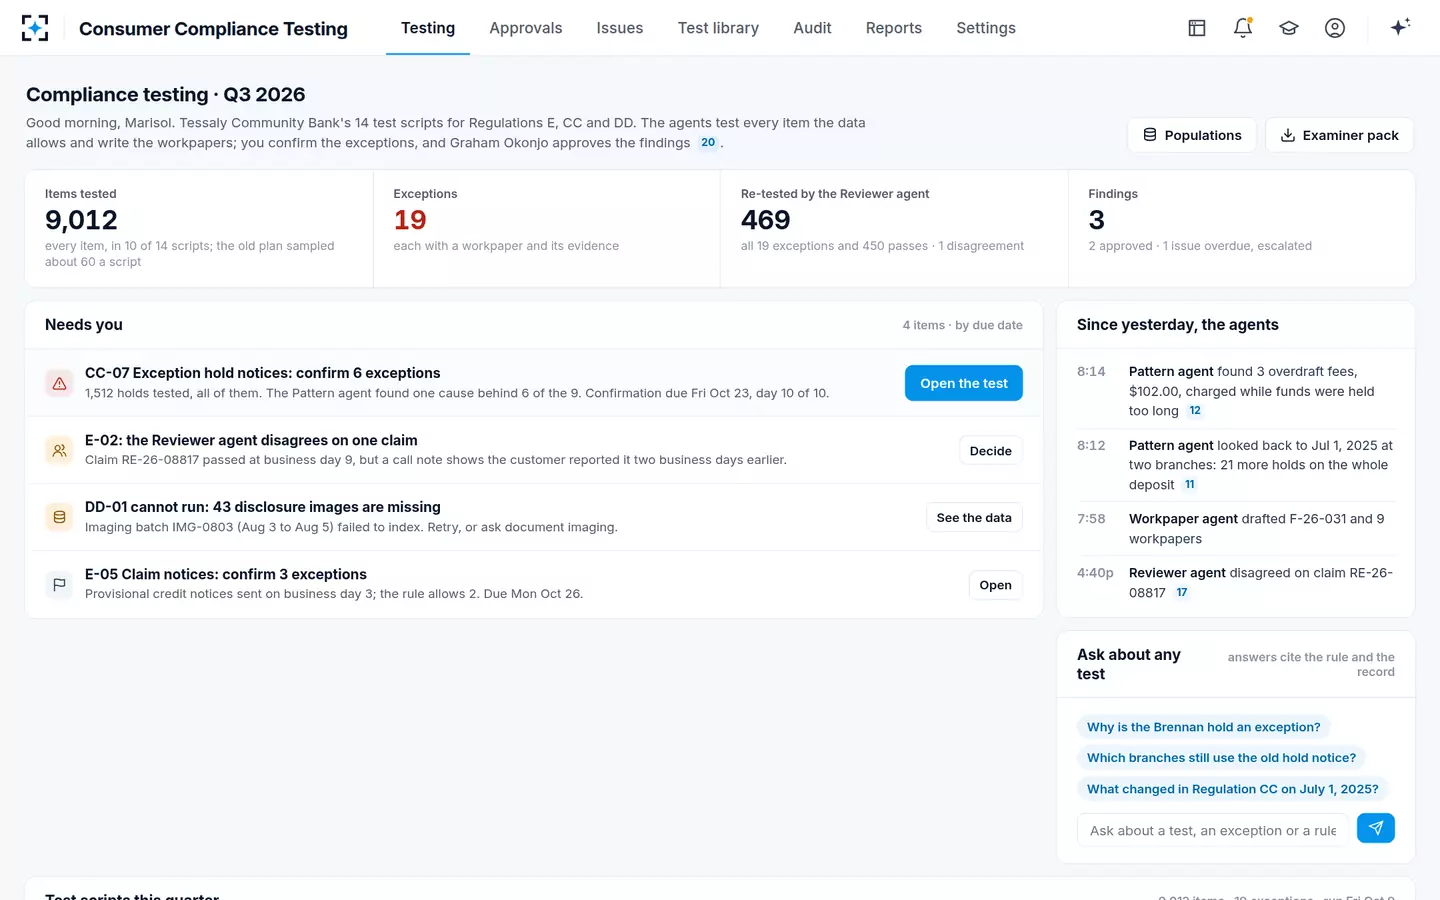
Task: Ask which branches still use old hold notice
Action: point(1222,758)
